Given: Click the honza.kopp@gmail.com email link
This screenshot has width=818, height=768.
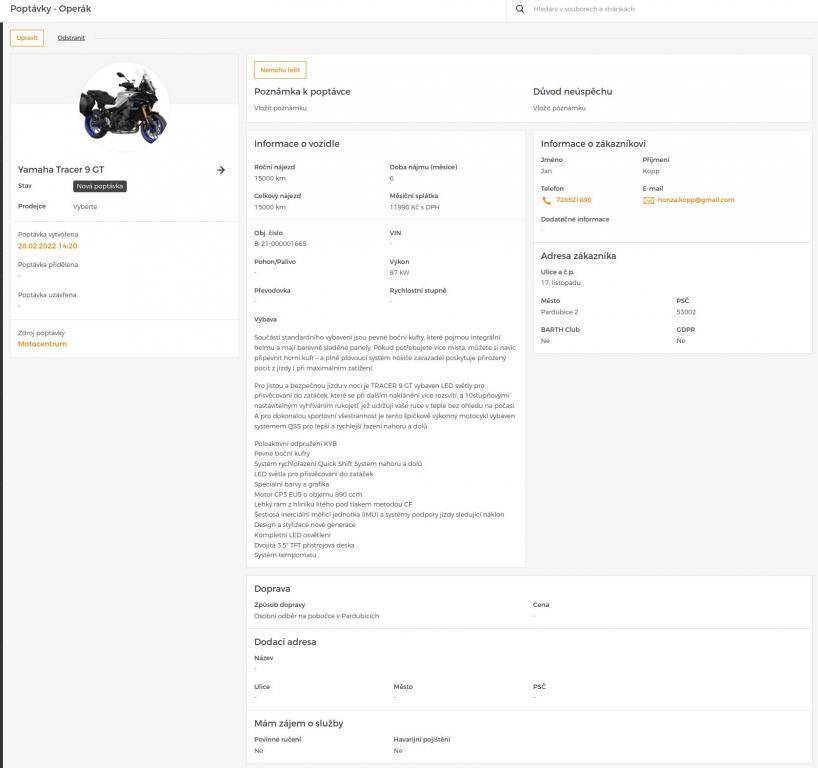Looking at the screenshot, I should (x=695, y=200).
